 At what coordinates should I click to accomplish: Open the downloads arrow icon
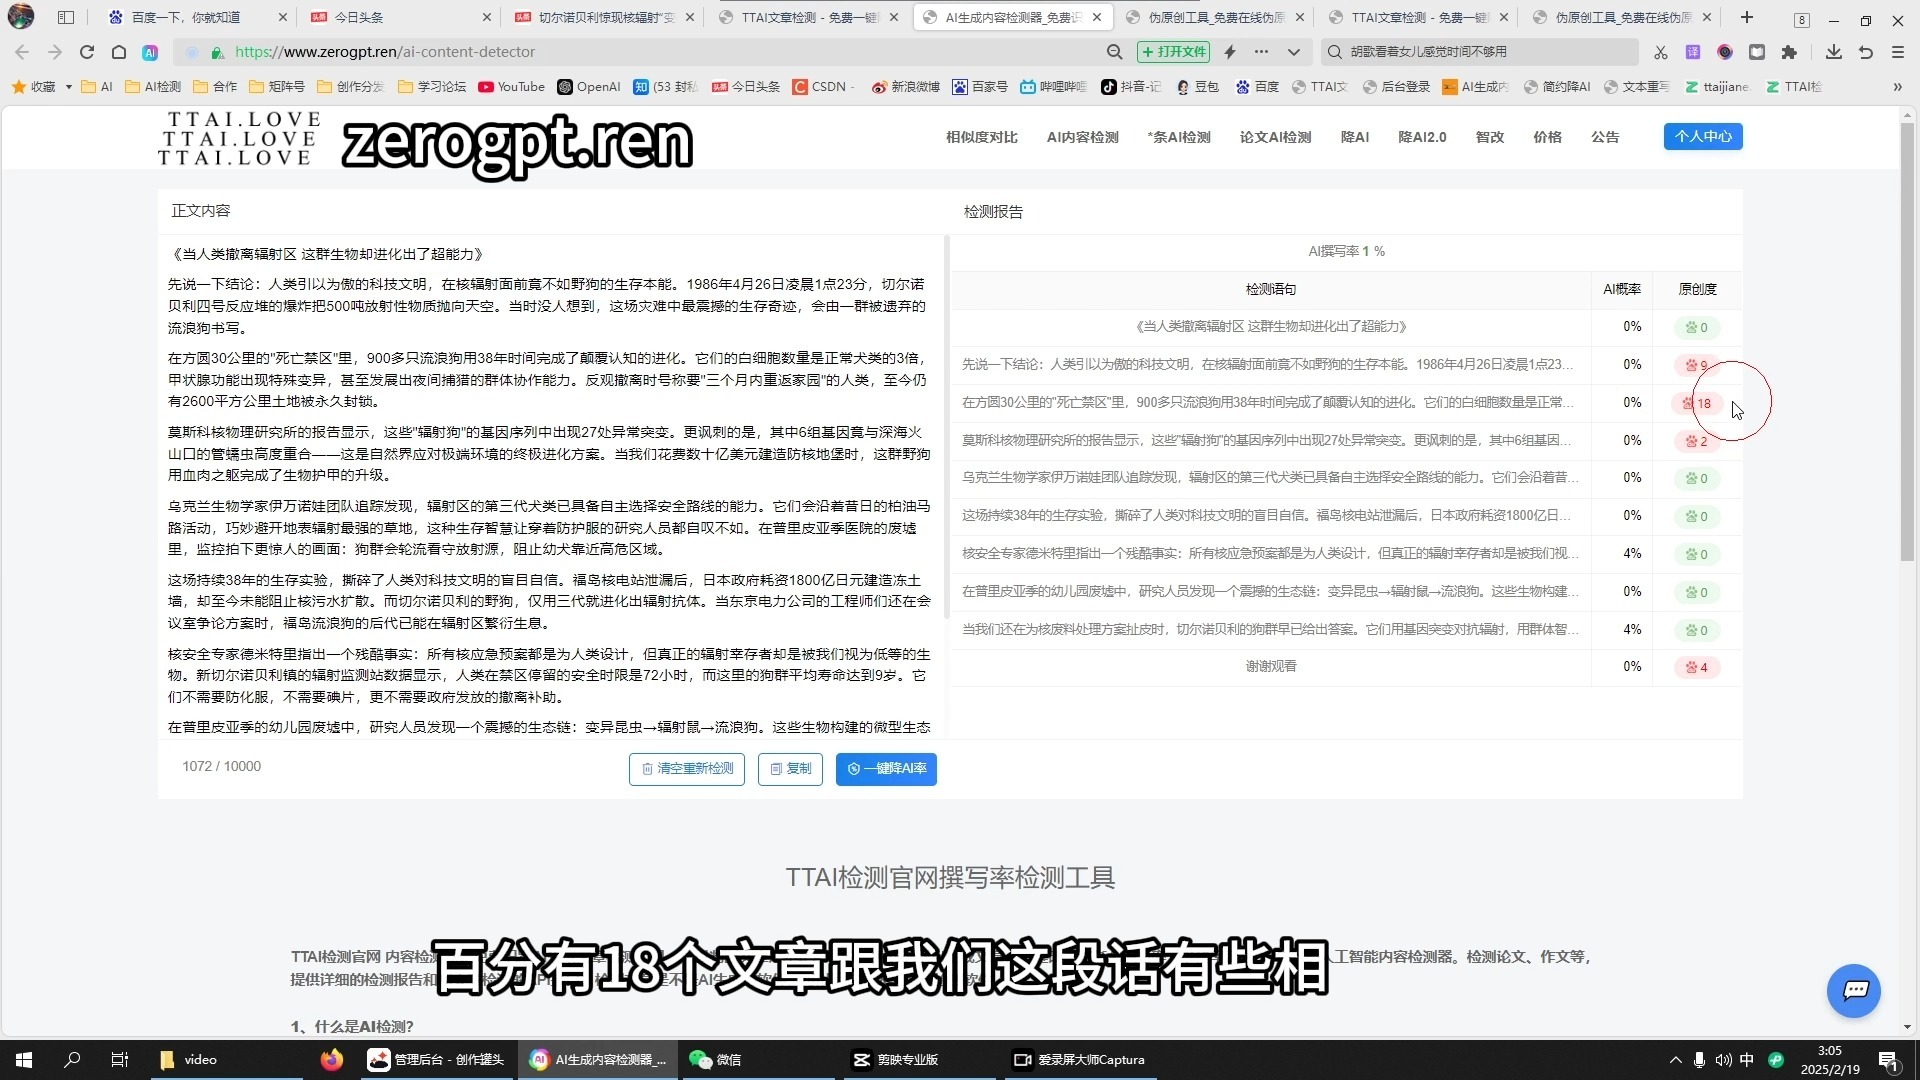click(x=1833, y=52)
